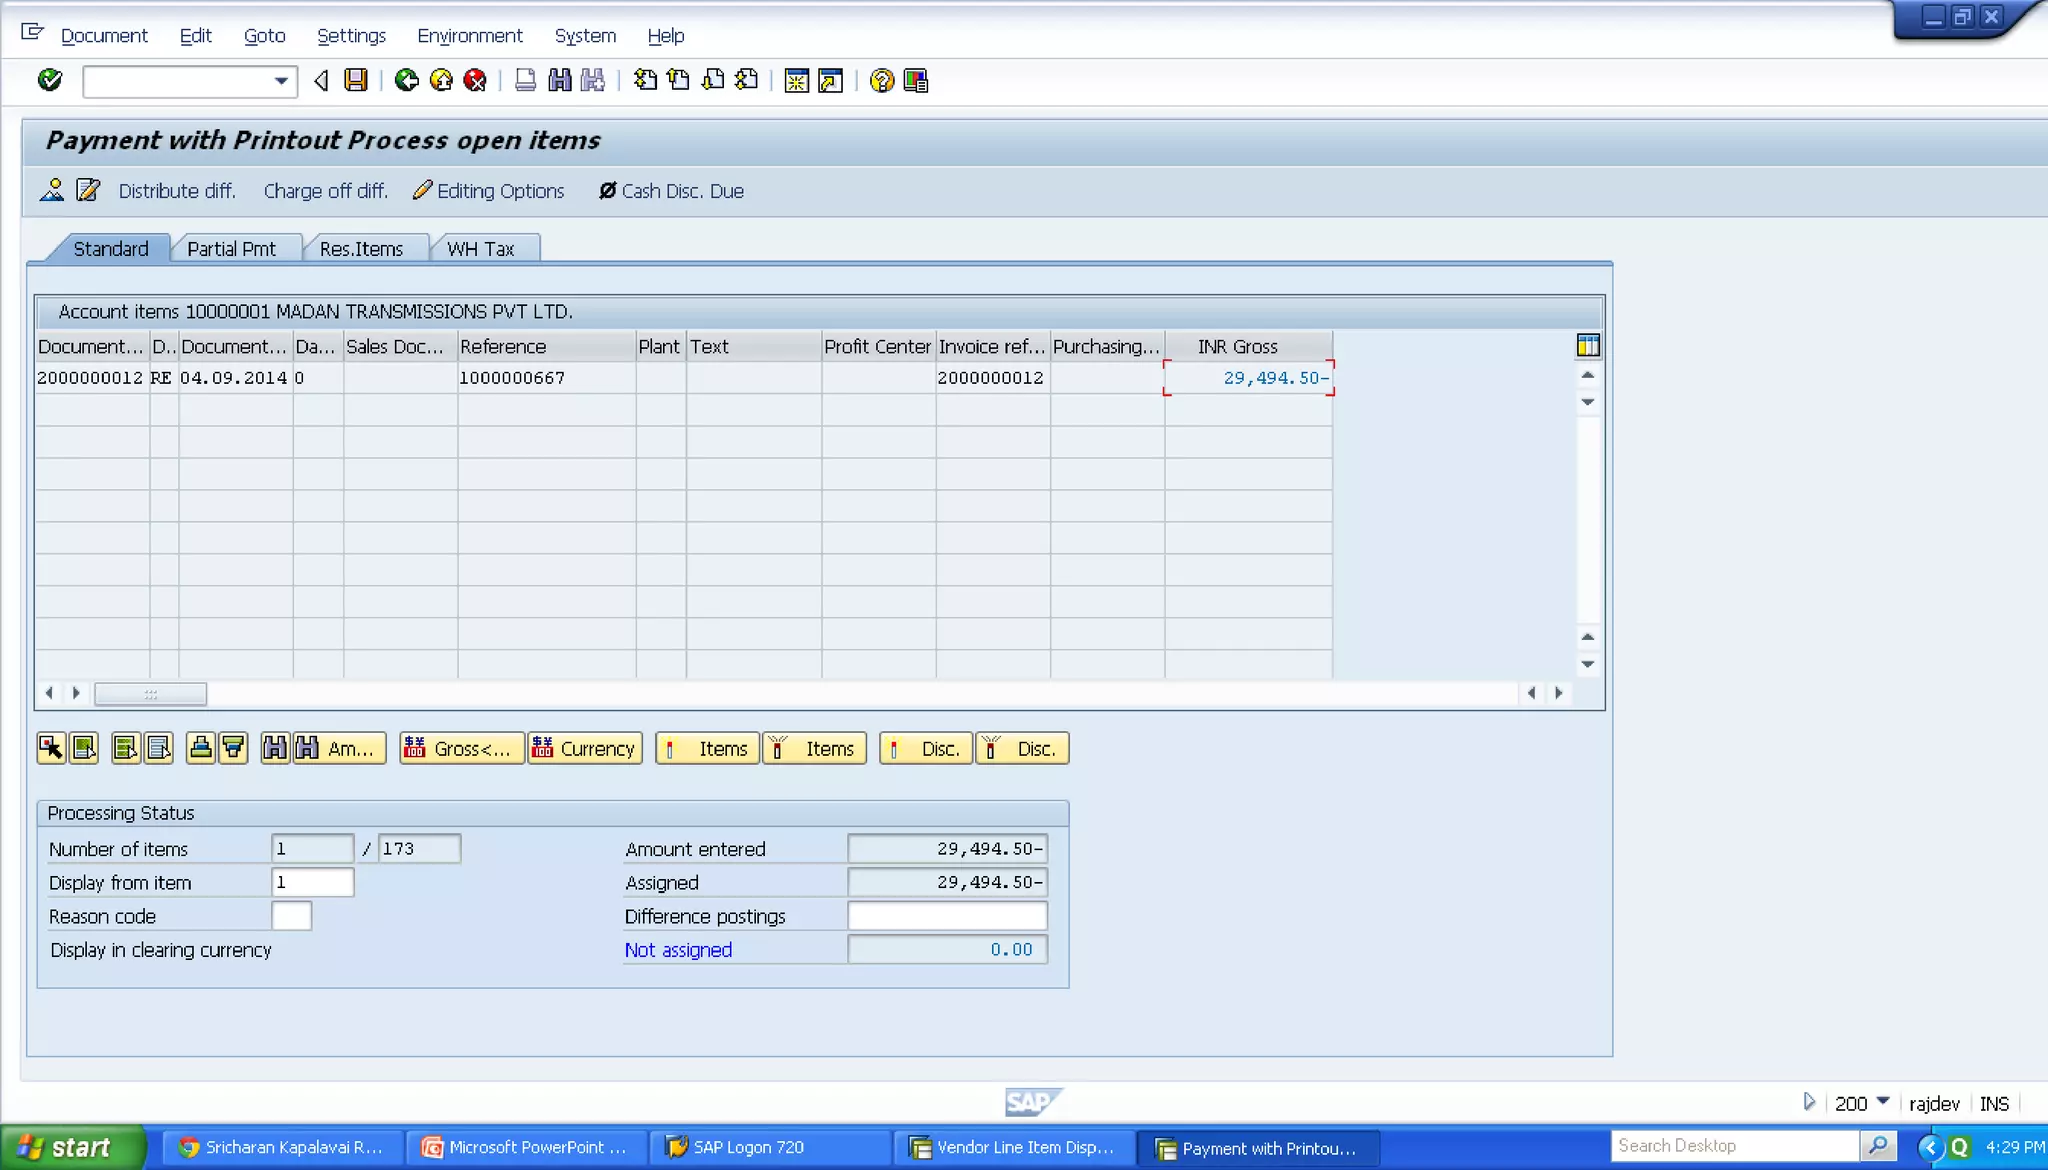
Task: Switch to the WH Tax tab
Action: (x=480, y=249)
